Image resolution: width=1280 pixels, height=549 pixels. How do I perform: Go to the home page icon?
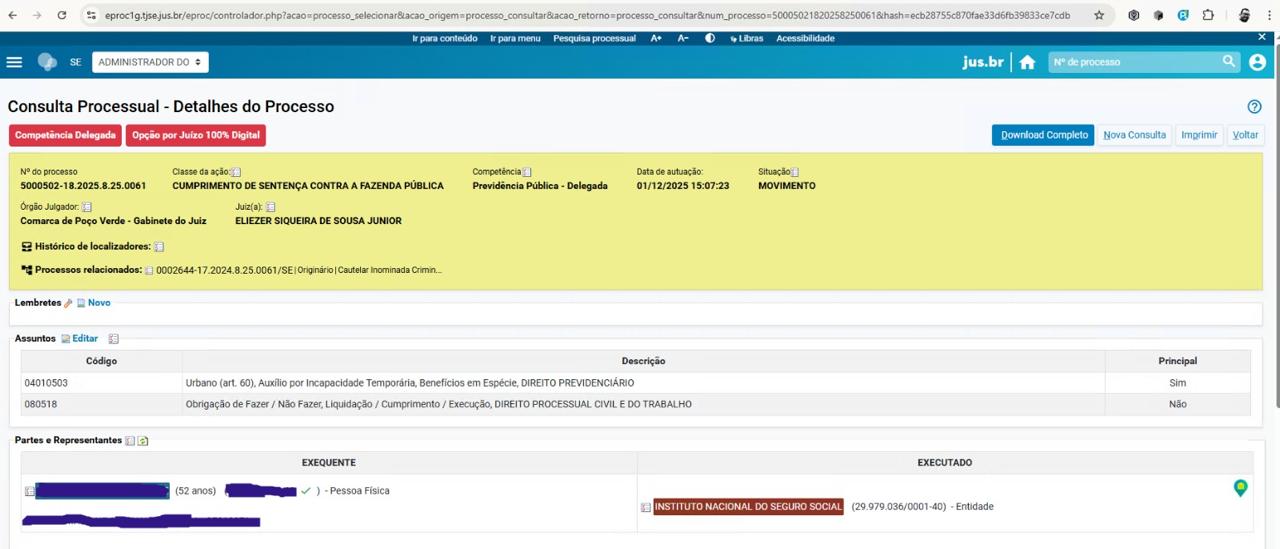pos(1027,62)
